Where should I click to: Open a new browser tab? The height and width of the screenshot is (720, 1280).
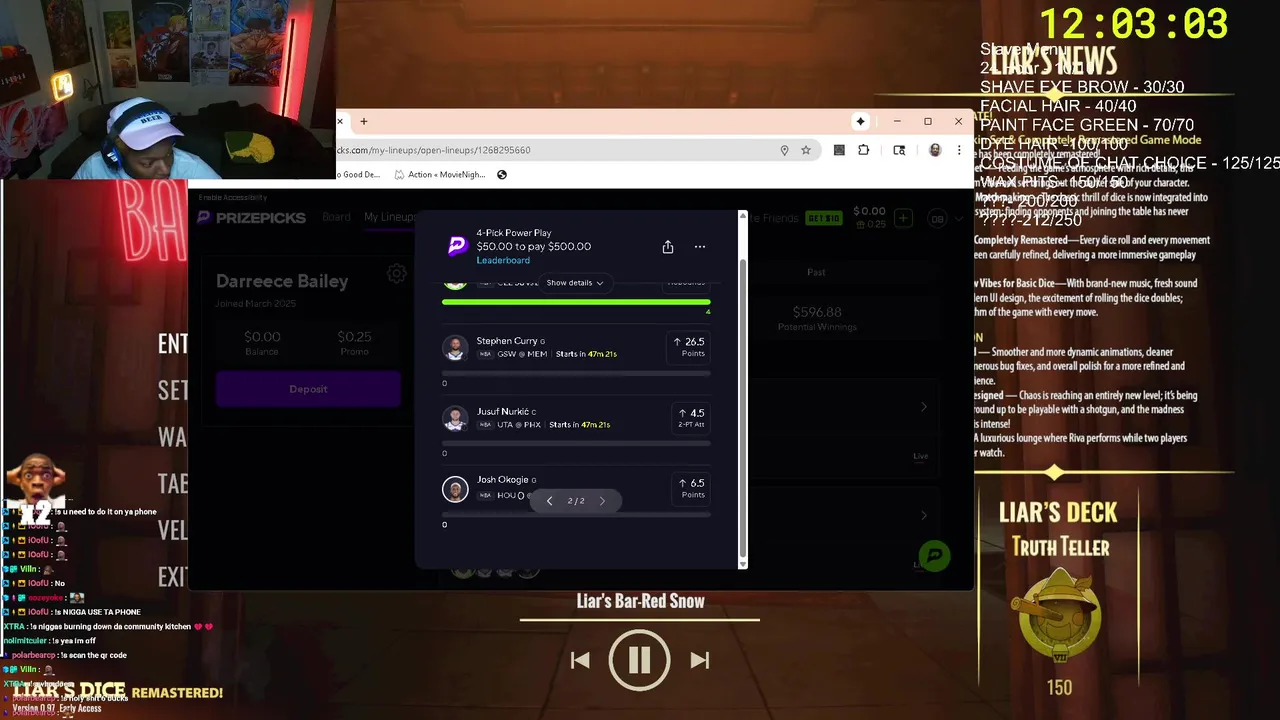(364, 122)
